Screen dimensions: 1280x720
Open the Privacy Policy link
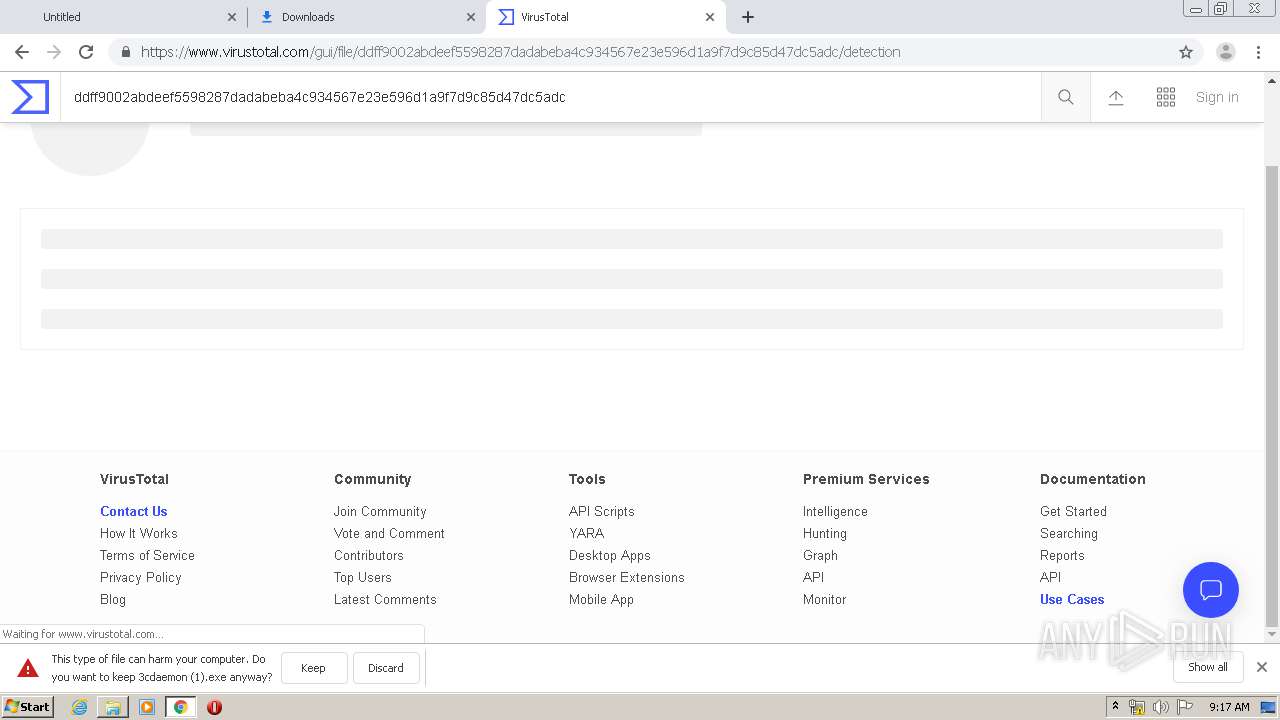(140, 577)
